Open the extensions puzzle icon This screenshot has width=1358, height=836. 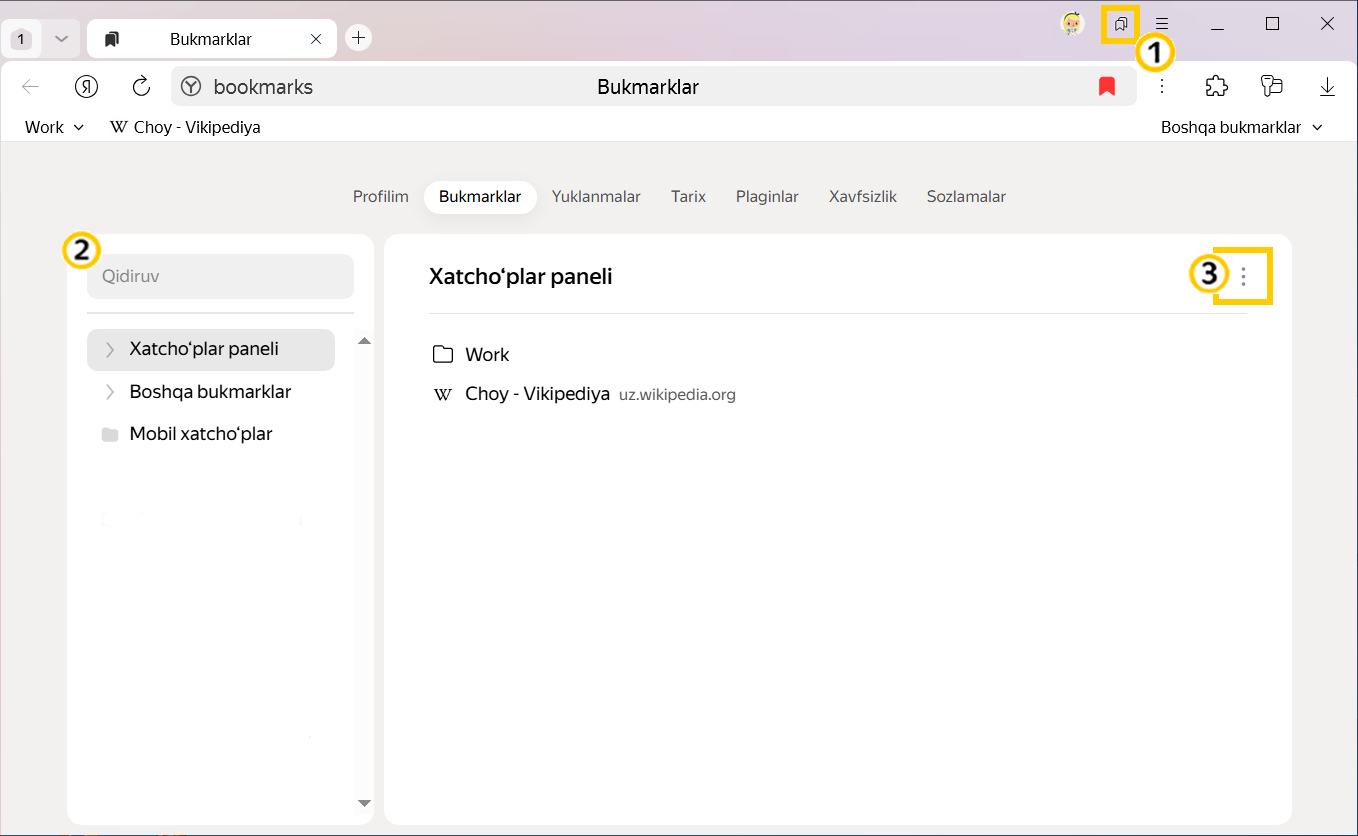click(1216, 87)
